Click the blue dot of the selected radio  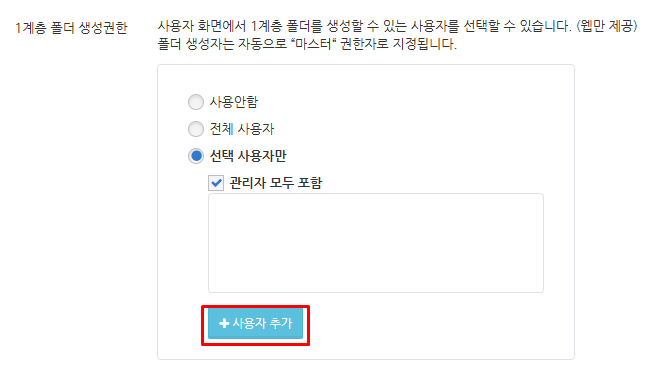click(196, 156)
